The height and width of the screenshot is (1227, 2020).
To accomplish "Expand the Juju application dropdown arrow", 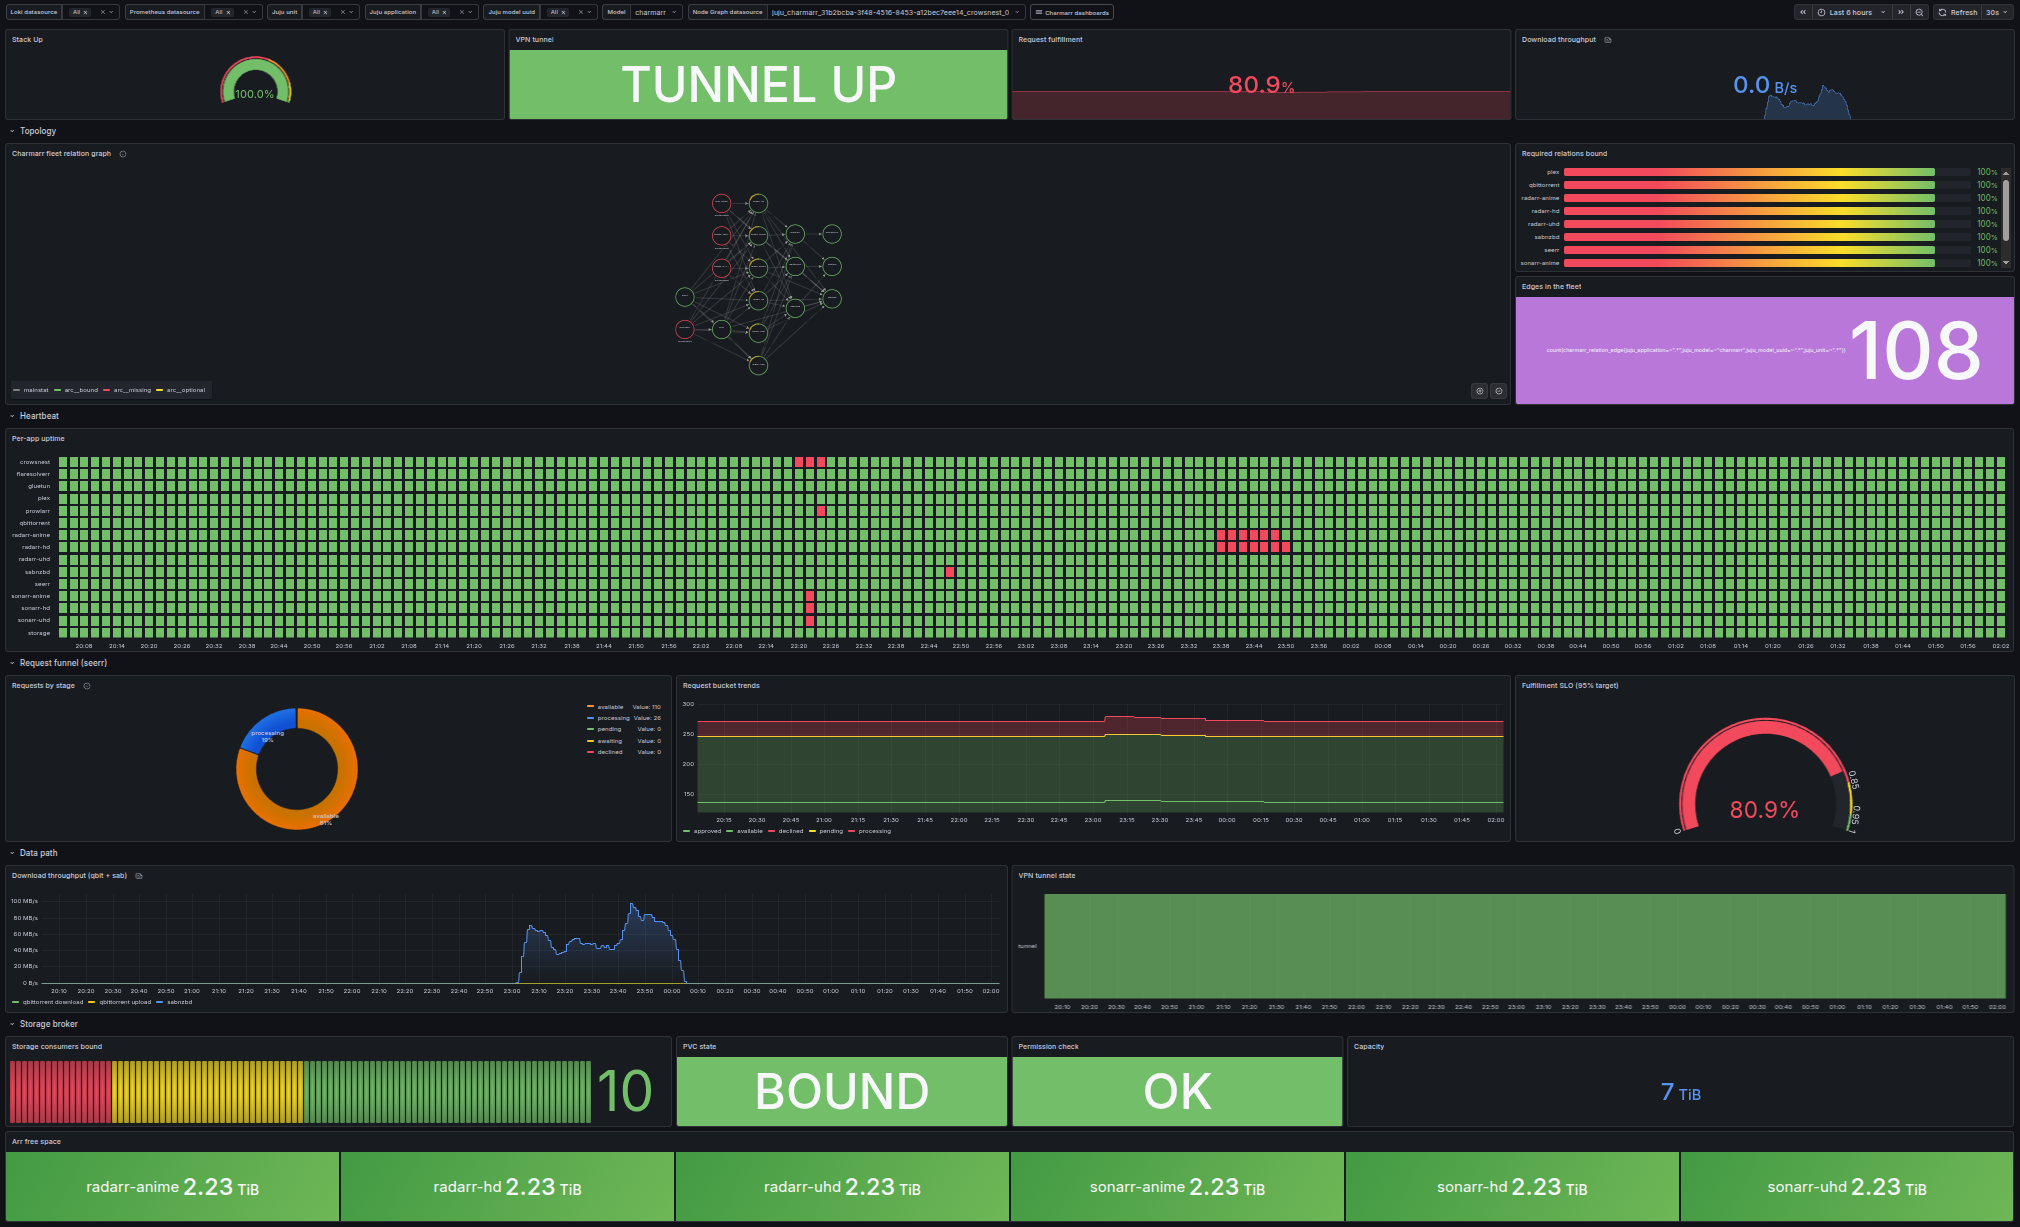I will click(x=470, y=12).
